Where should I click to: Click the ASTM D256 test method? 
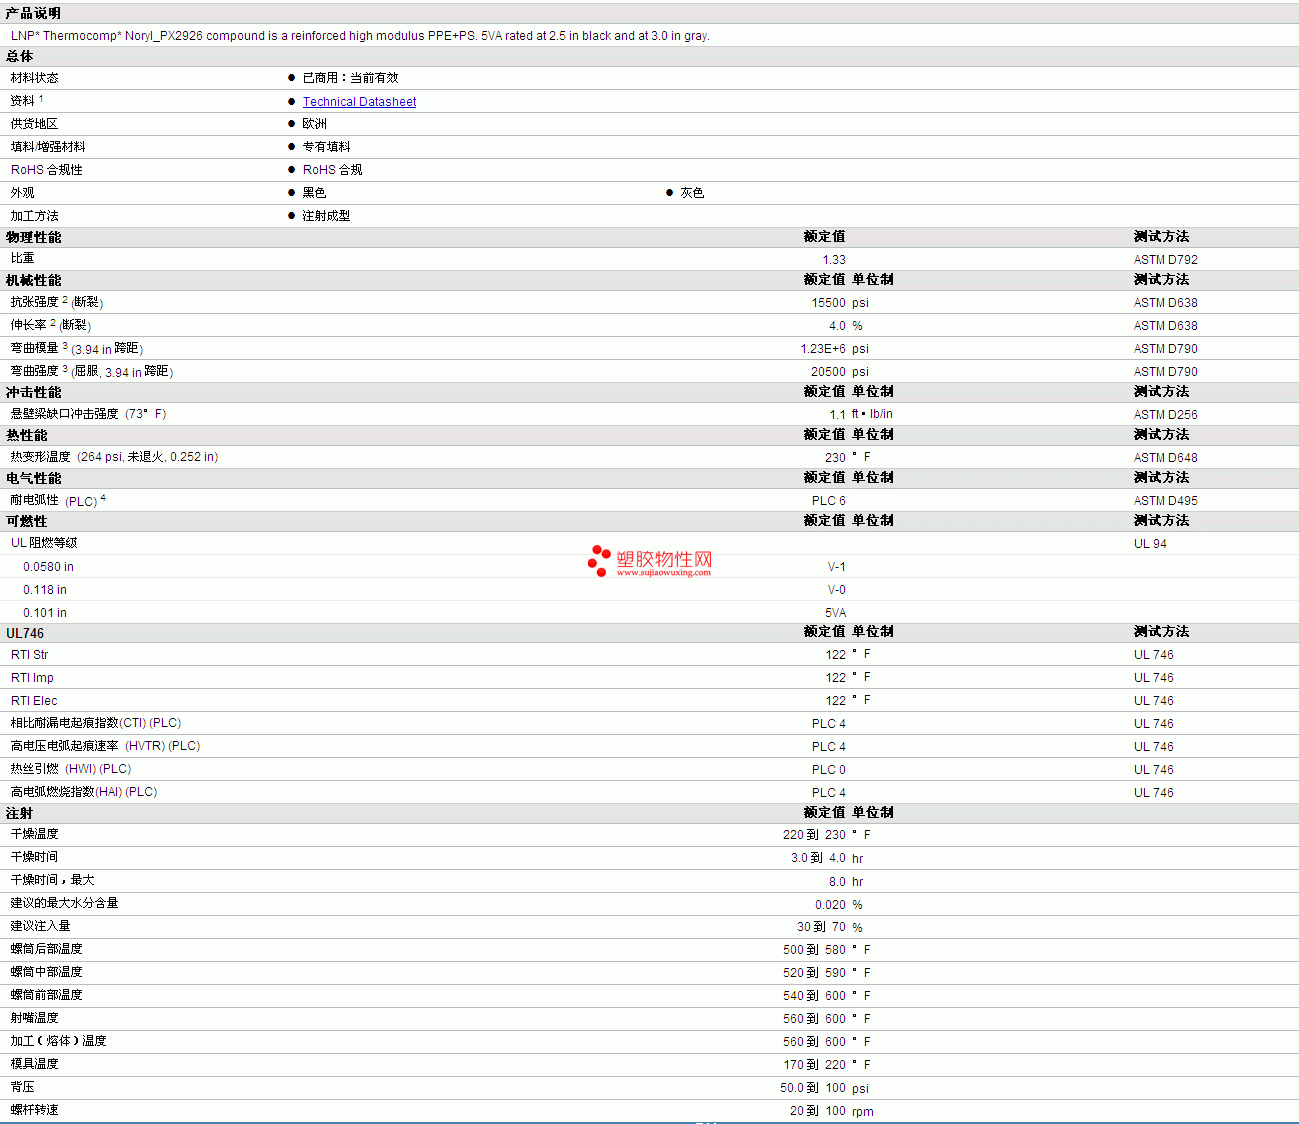pyautogui.click(x=1165, y=415)
